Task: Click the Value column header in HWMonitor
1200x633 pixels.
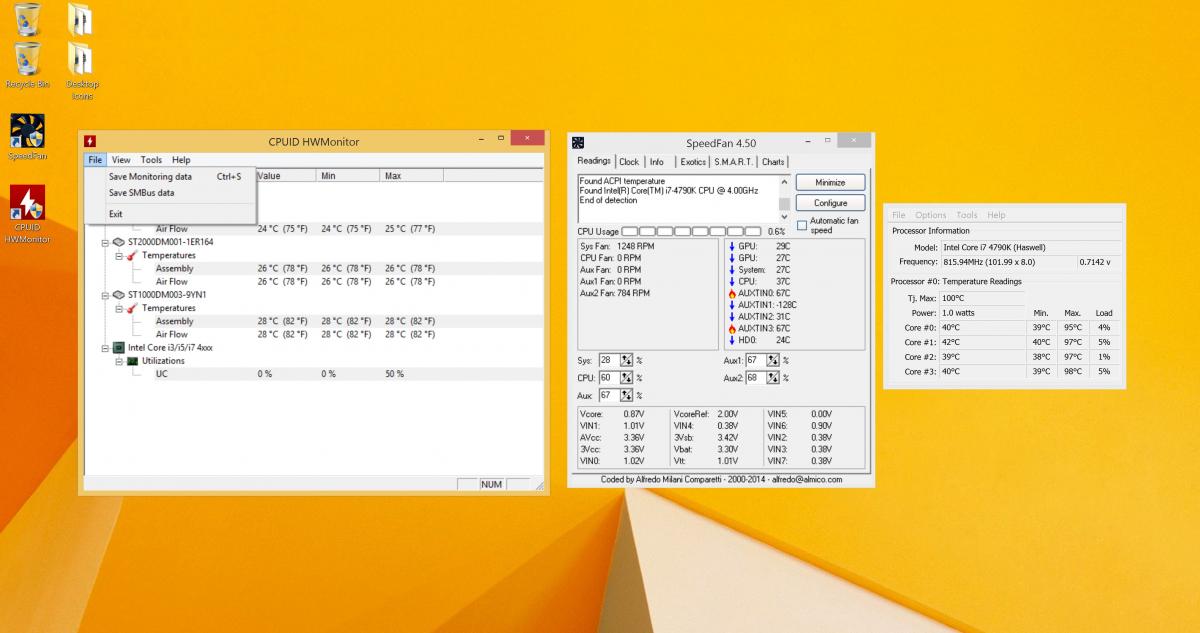Action: (285, 176)
